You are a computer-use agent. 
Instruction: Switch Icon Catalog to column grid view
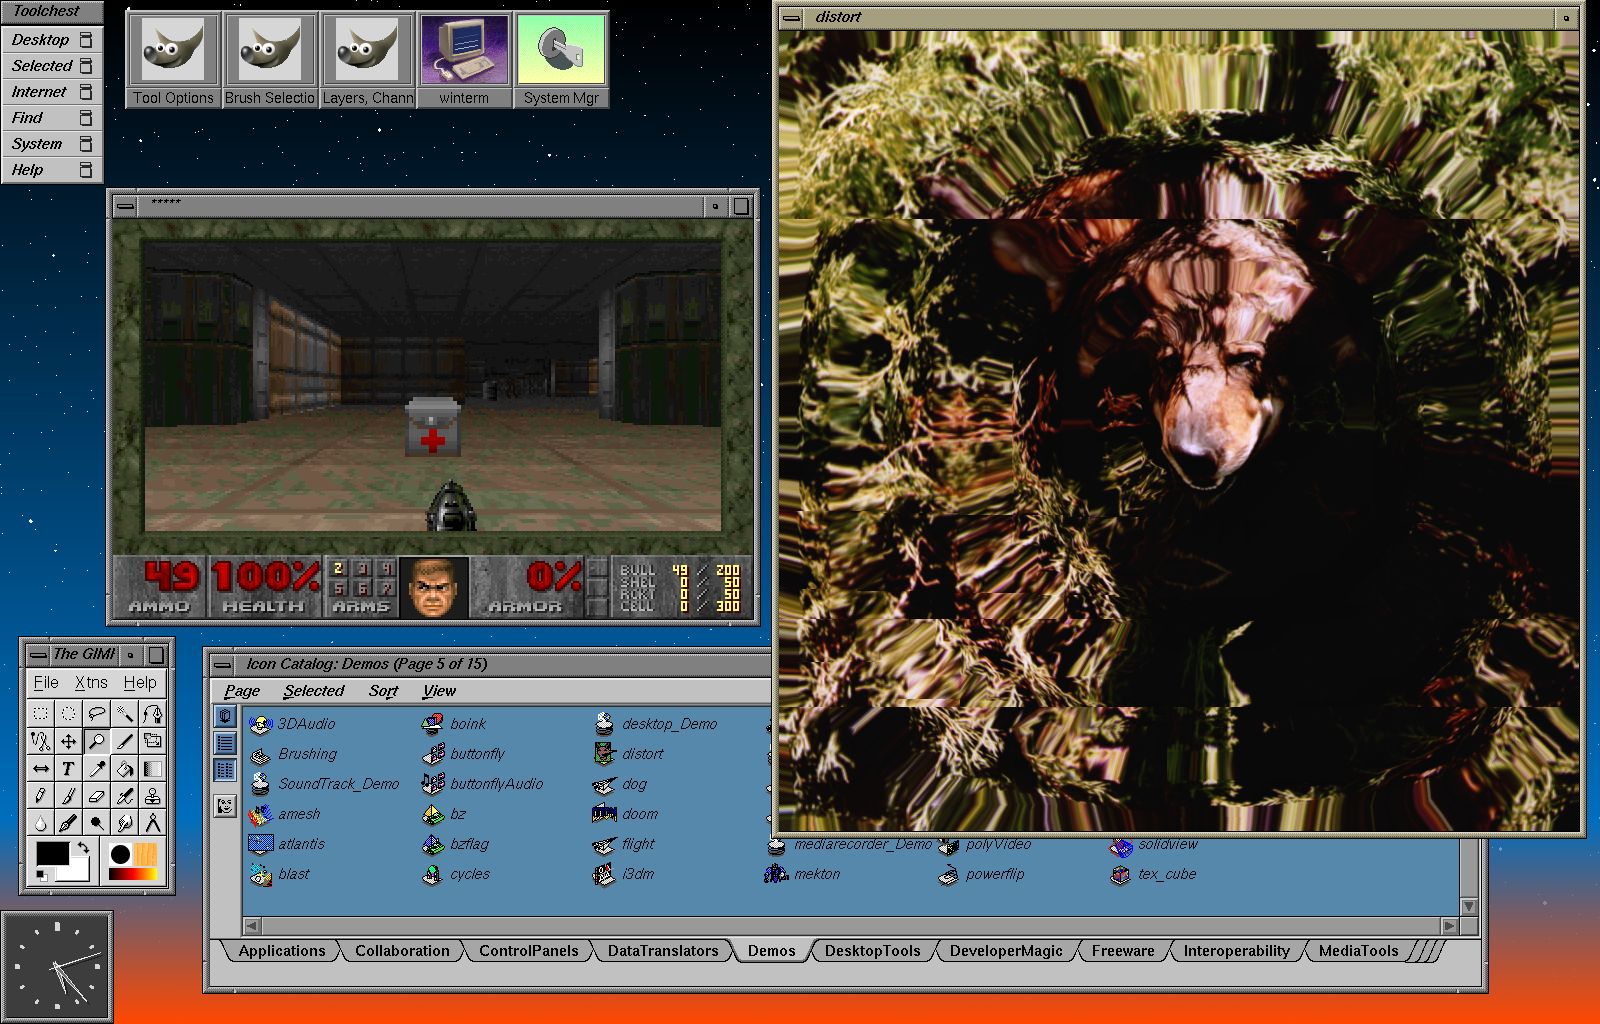pos(225,770)
